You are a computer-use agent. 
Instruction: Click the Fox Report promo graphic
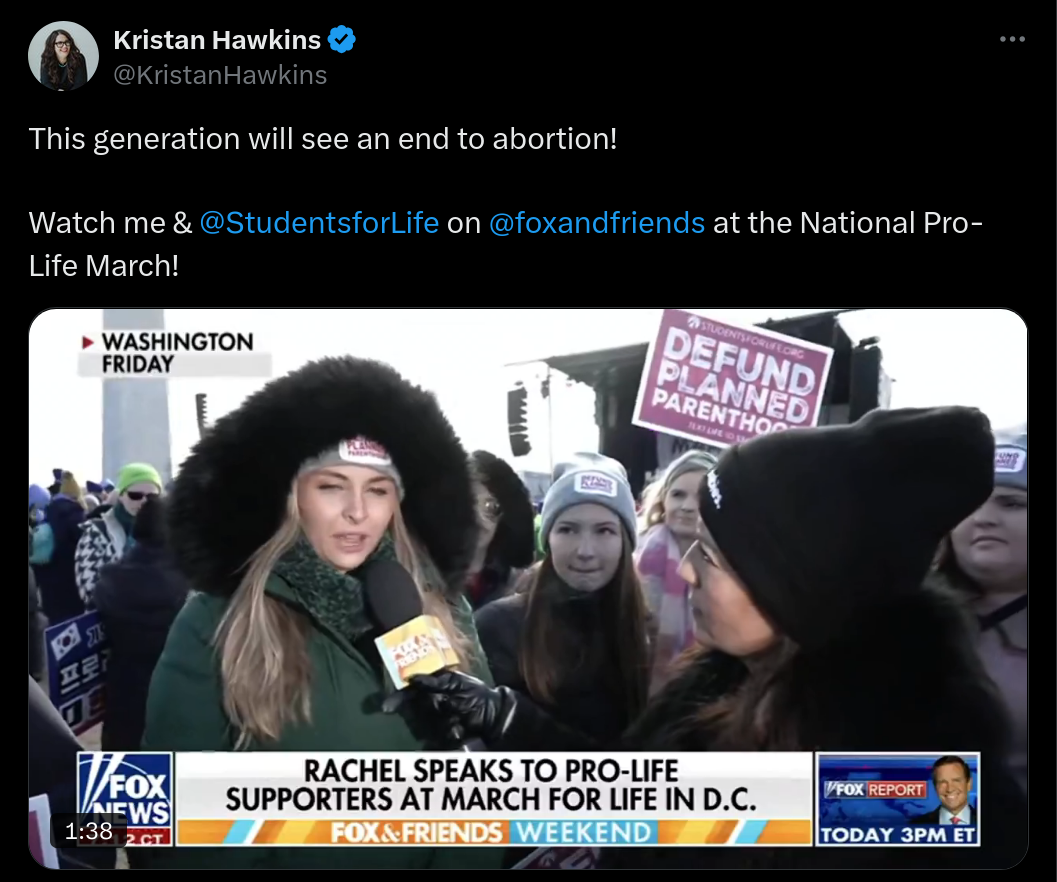(897, 799)
